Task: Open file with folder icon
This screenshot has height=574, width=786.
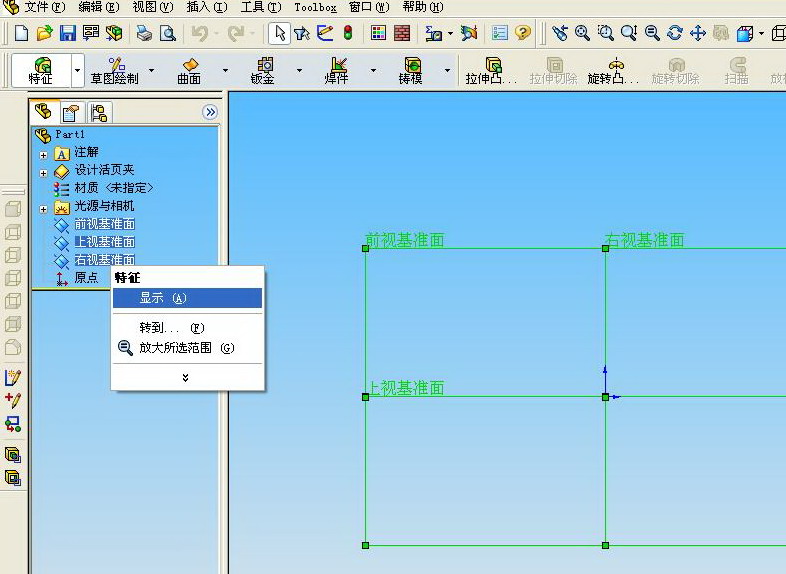Action: click(44, 34)
